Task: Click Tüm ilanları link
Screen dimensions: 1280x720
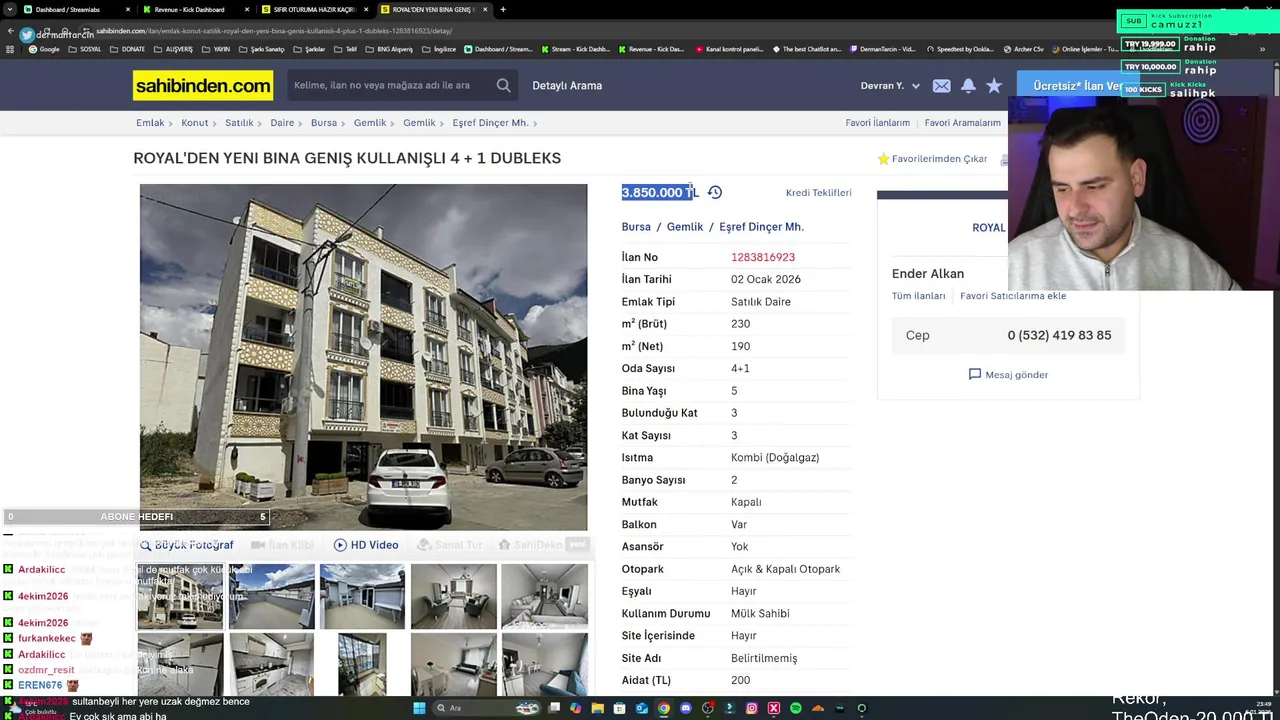Action: 918,296
